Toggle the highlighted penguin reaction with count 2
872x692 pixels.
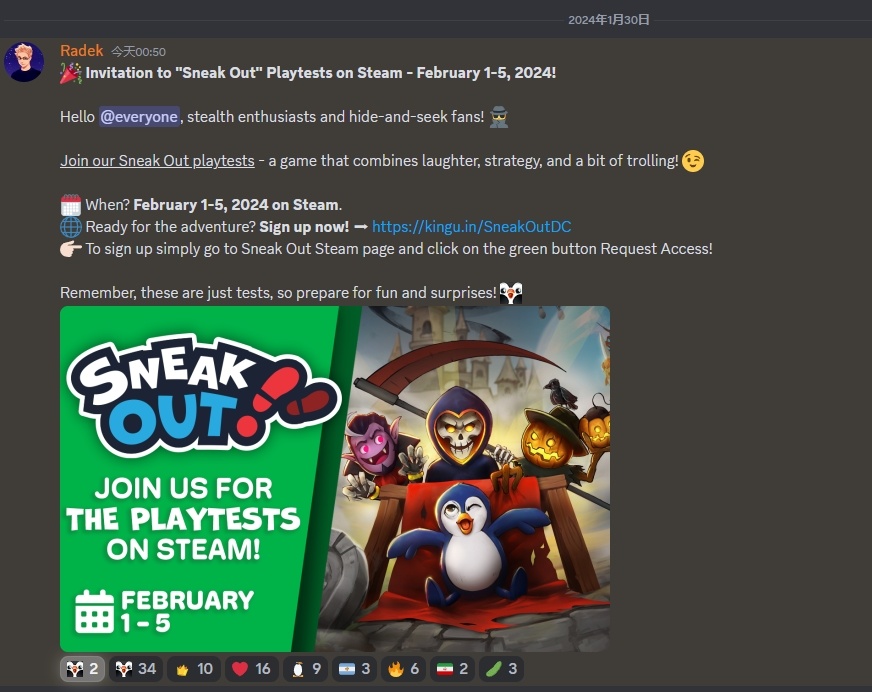(82, 669)
